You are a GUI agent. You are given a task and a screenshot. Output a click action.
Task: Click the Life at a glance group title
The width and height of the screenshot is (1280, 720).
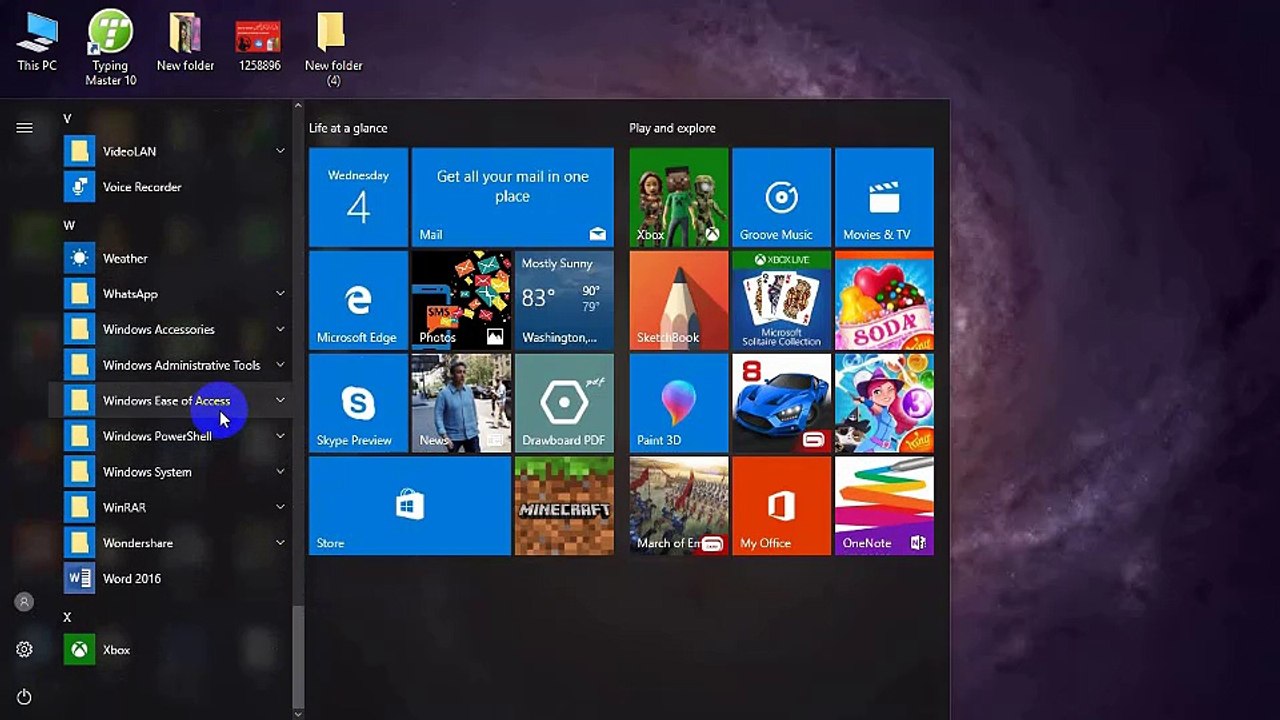tap(348, 128)
